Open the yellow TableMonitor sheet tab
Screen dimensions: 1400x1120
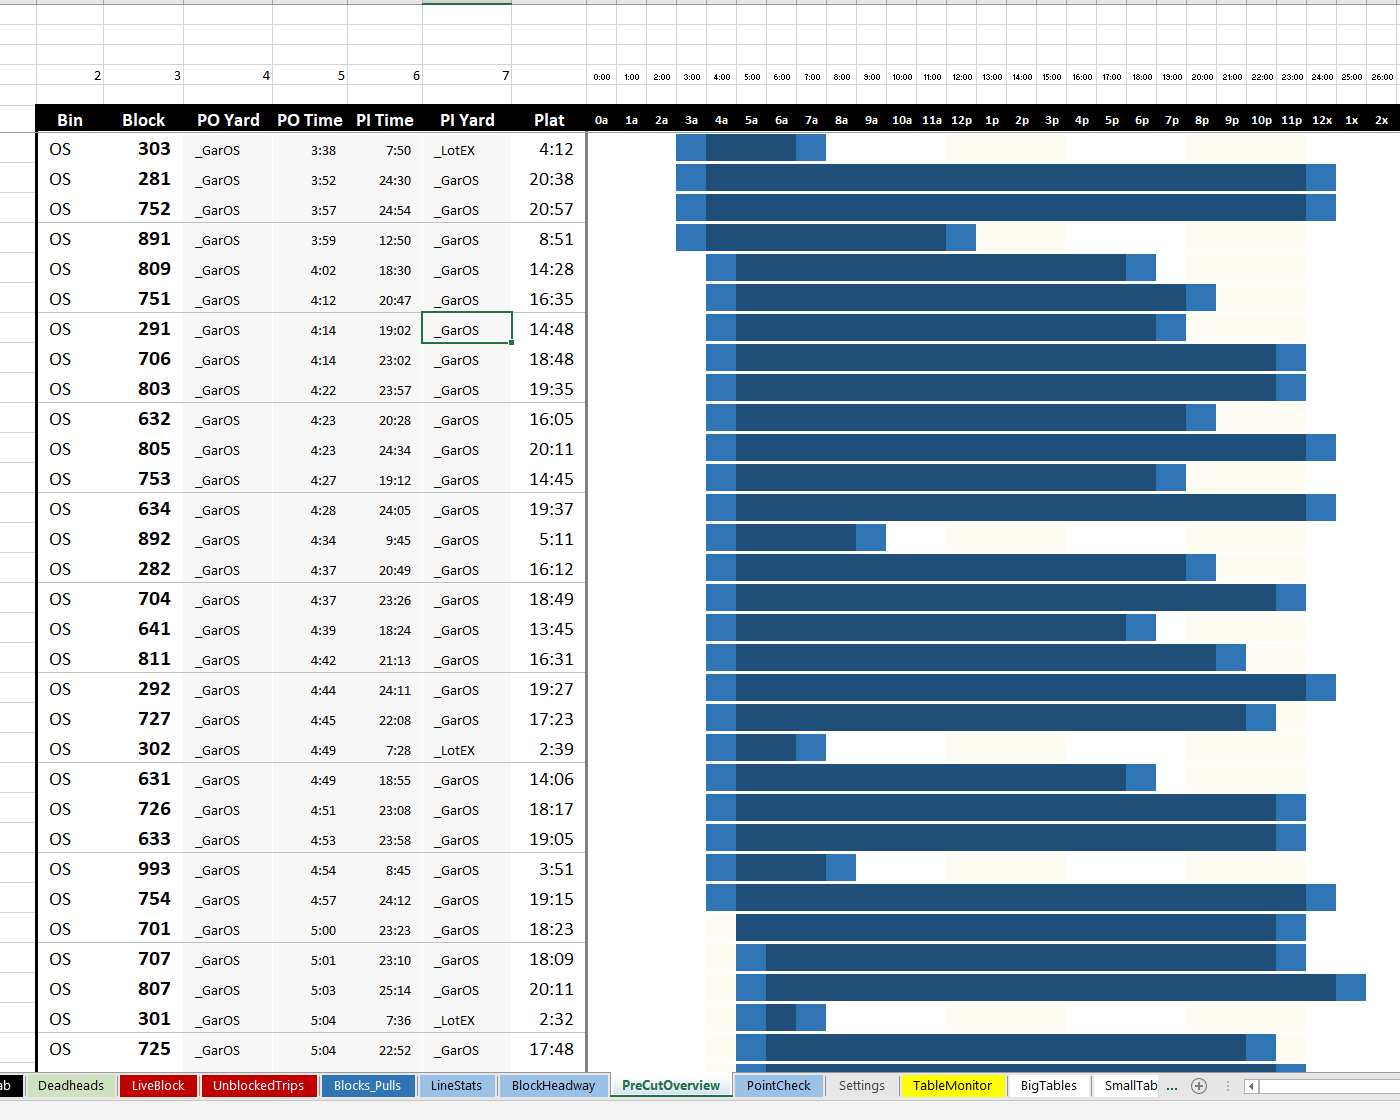(952, 1086)
